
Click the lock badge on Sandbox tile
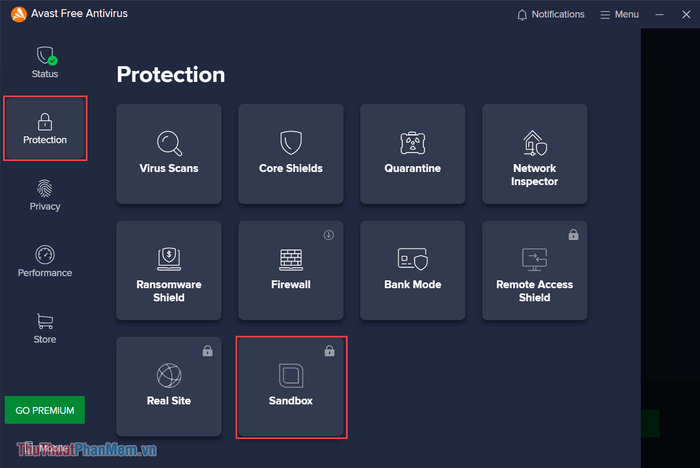(329, 351)
